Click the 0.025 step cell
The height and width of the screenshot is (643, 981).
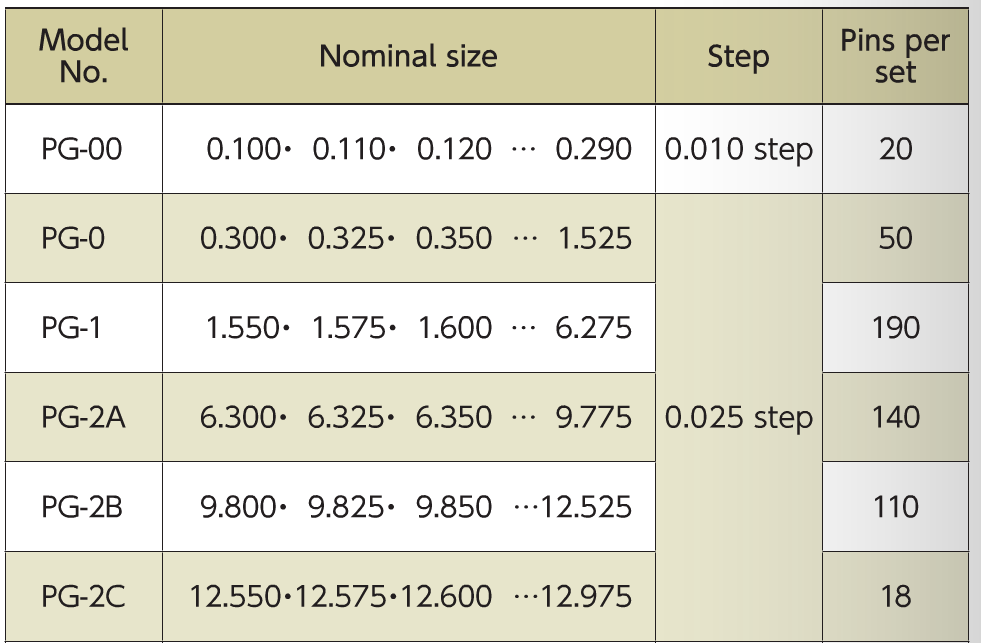pos(739,418)
